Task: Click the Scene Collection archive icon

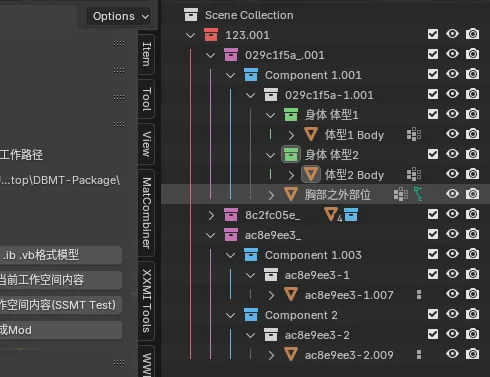Action: pos(191,15)
